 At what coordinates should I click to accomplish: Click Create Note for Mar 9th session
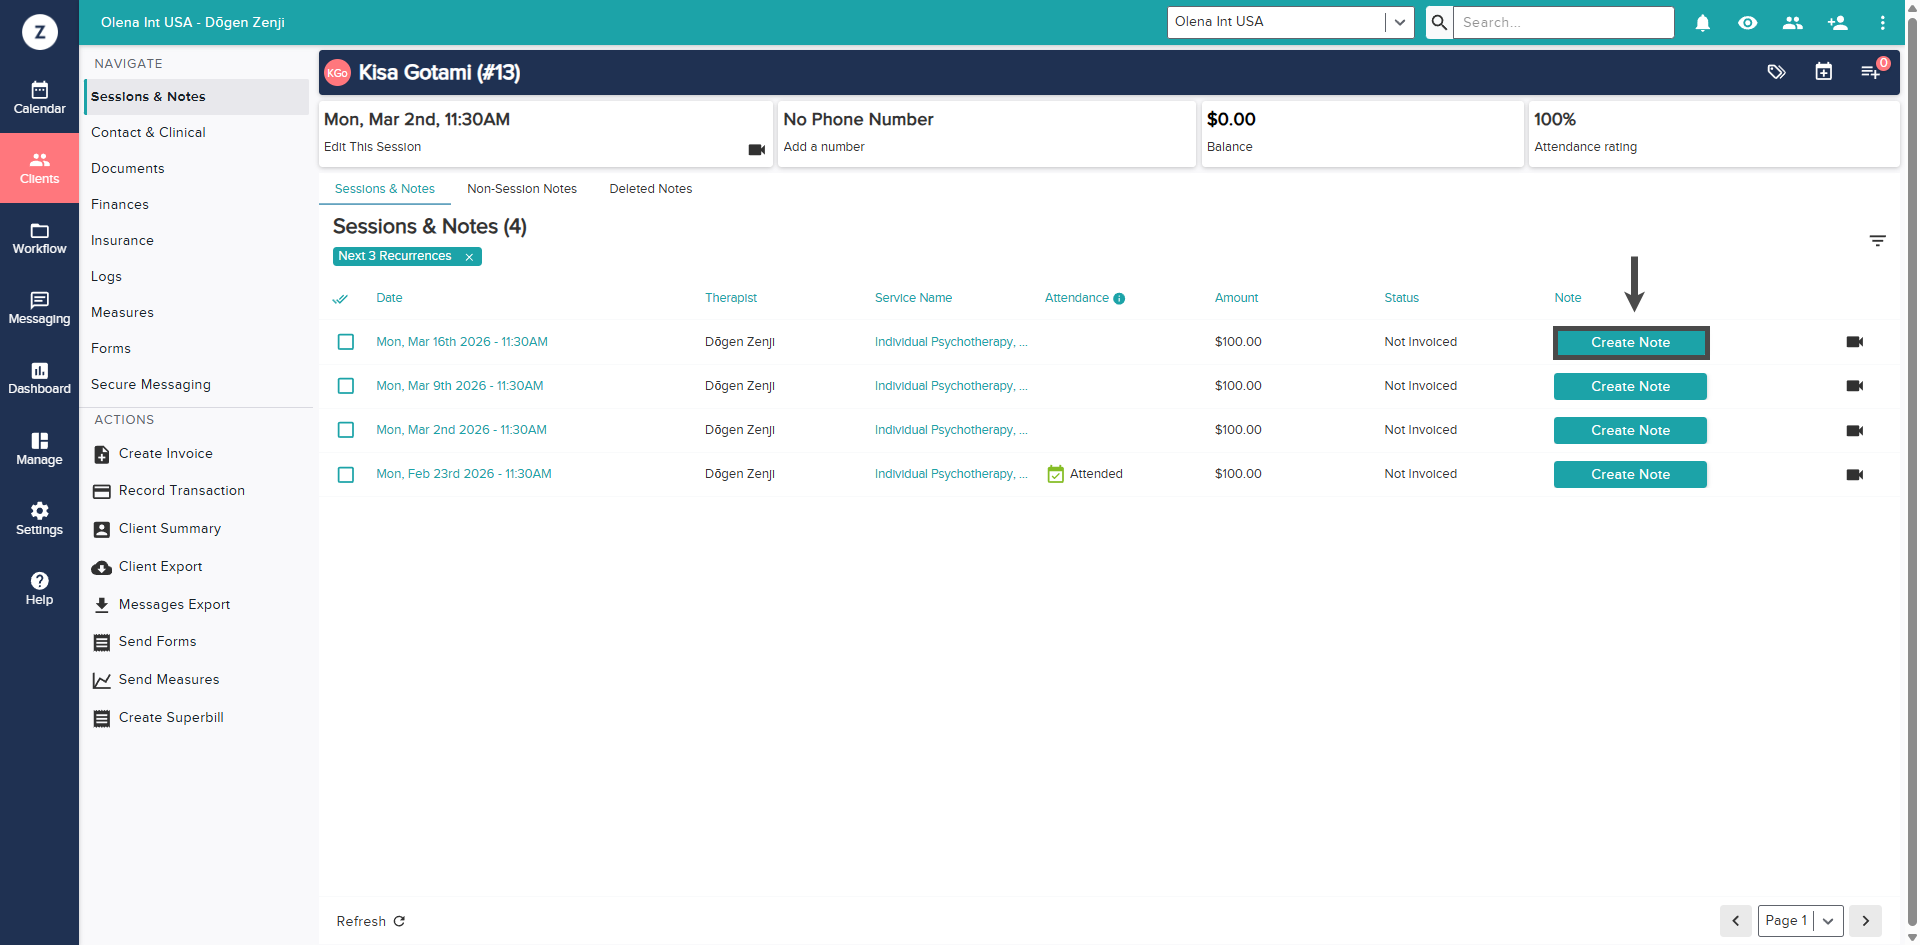click(1629, 387)
